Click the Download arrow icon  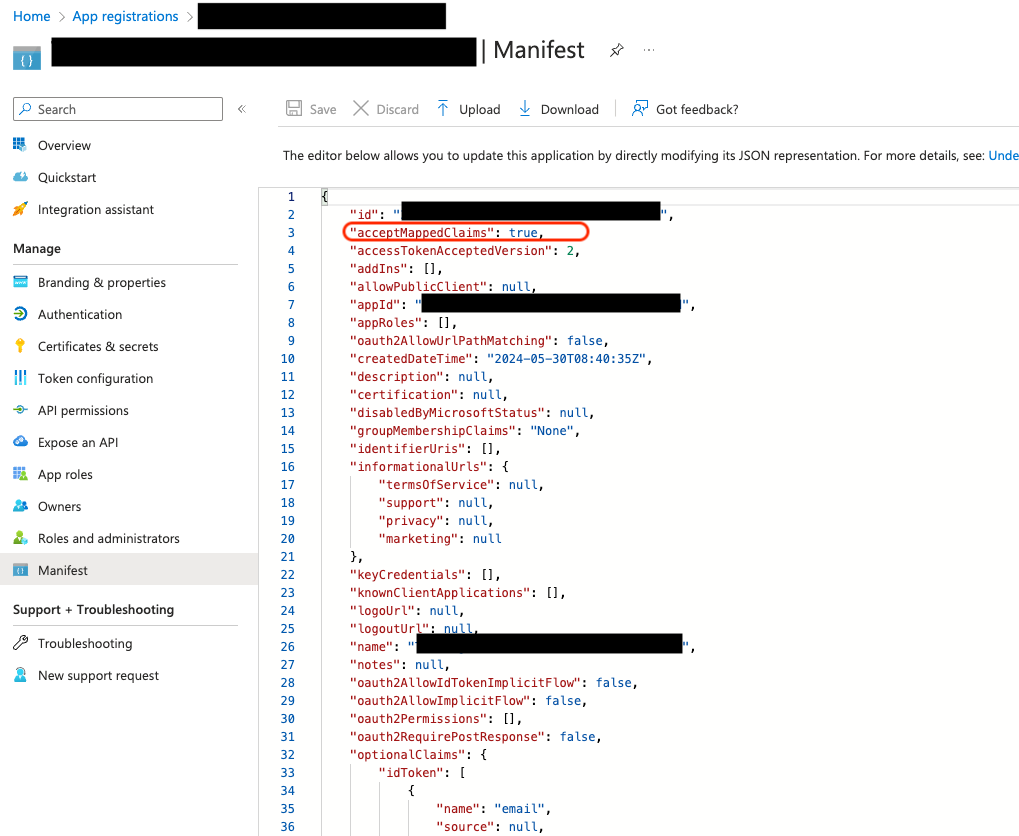[525, 109]
